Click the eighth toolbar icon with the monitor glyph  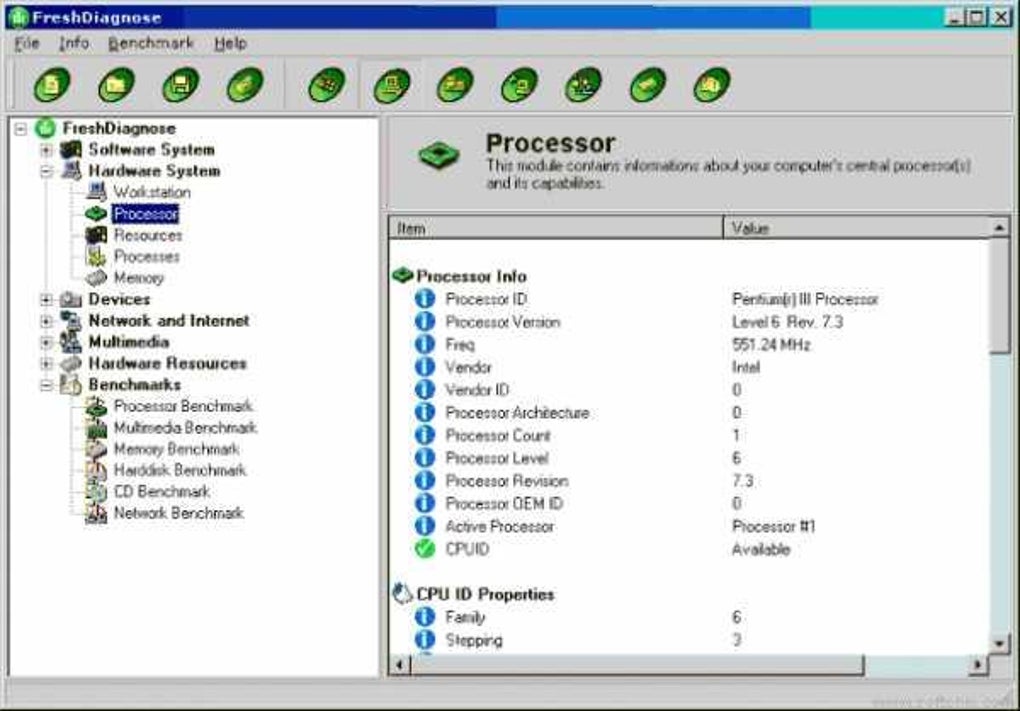[x=520, y=85]
